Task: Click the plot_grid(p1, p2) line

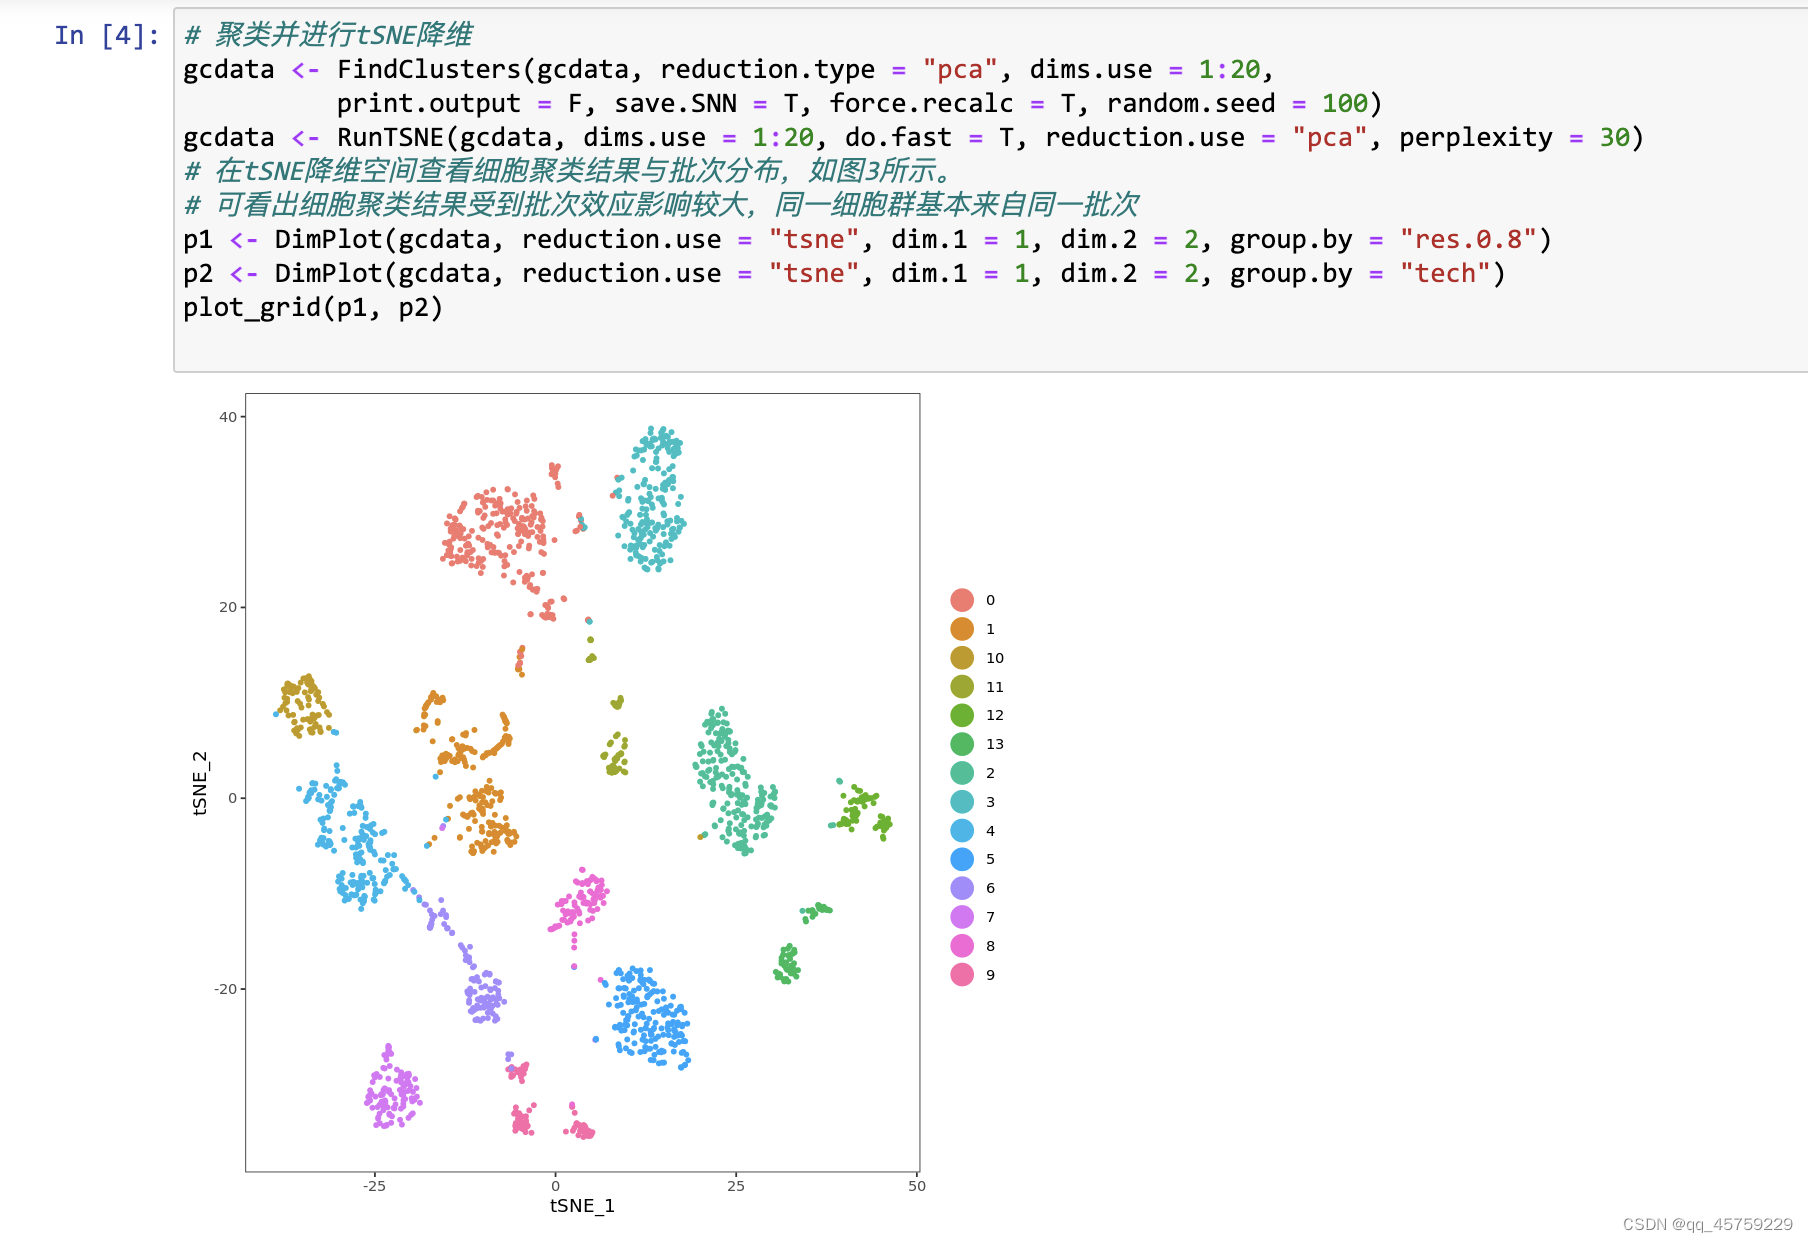Action: point(313,308)
